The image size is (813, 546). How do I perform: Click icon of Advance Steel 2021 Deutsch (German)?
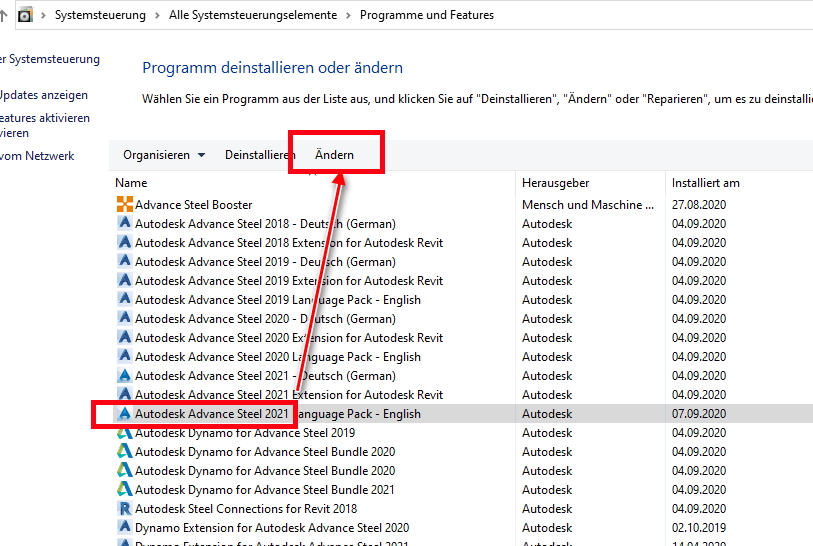point(124,375)
